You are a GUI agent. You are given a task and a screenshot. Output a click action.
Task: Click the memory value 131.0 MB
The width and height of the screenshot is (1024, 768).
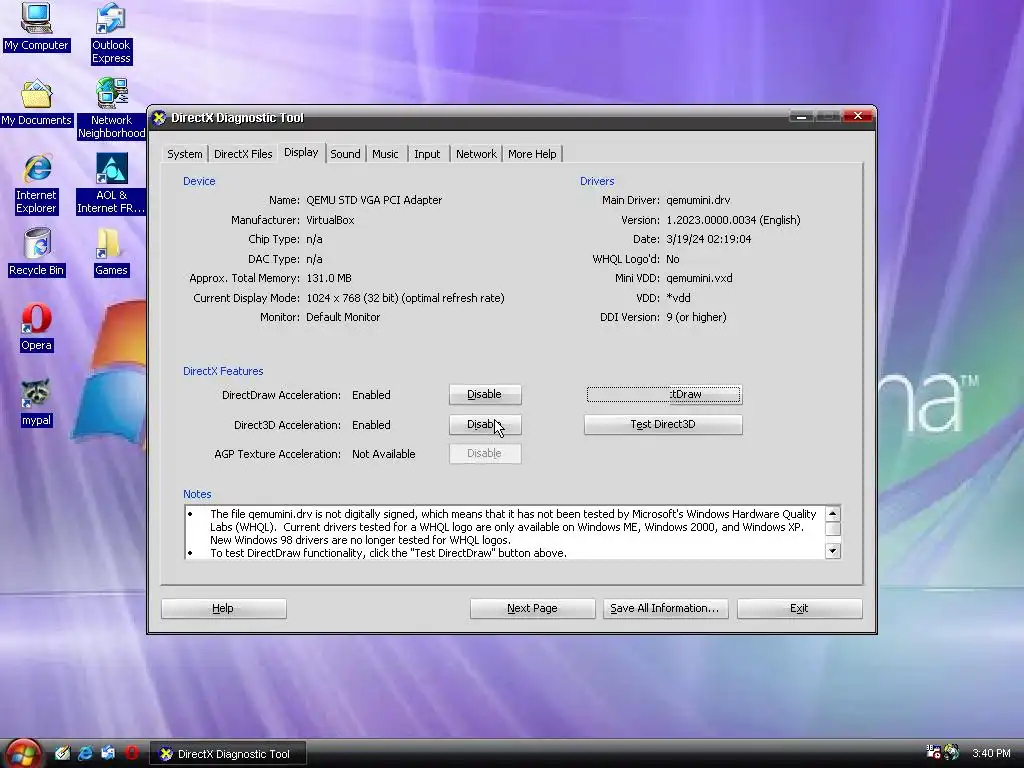[329, 278]
